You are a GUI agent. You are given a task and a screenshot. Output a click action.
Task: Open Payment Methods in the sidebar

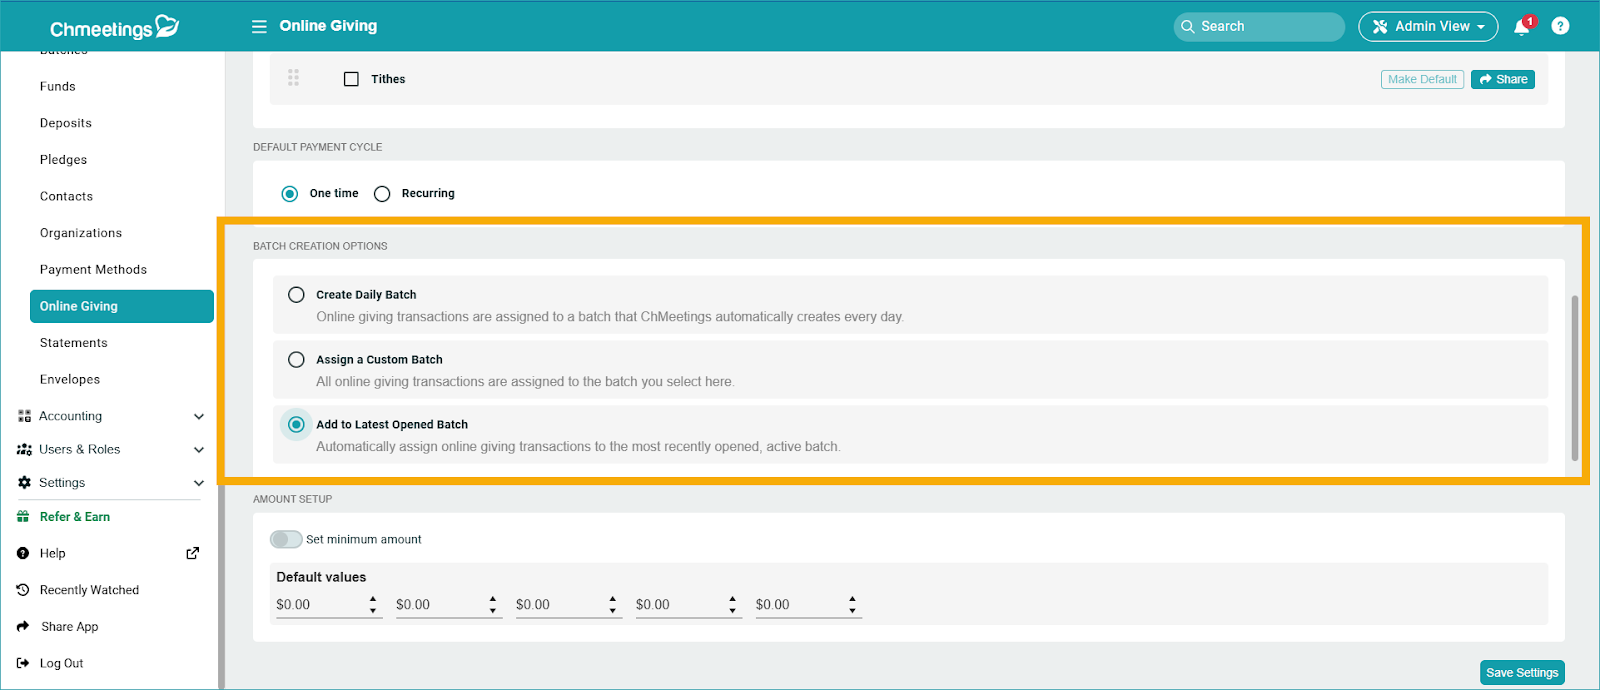click(x=93, y=270)
